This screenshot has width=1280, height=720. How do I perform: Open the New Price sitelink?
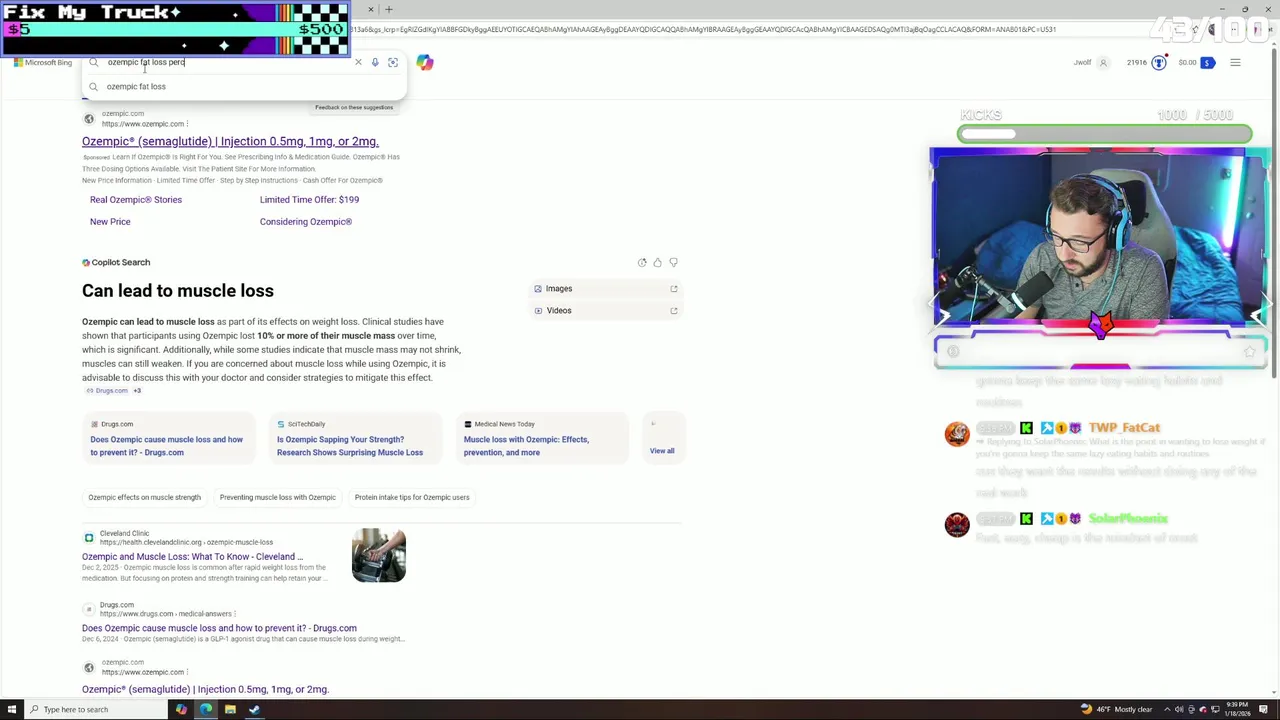pos(110,222)
